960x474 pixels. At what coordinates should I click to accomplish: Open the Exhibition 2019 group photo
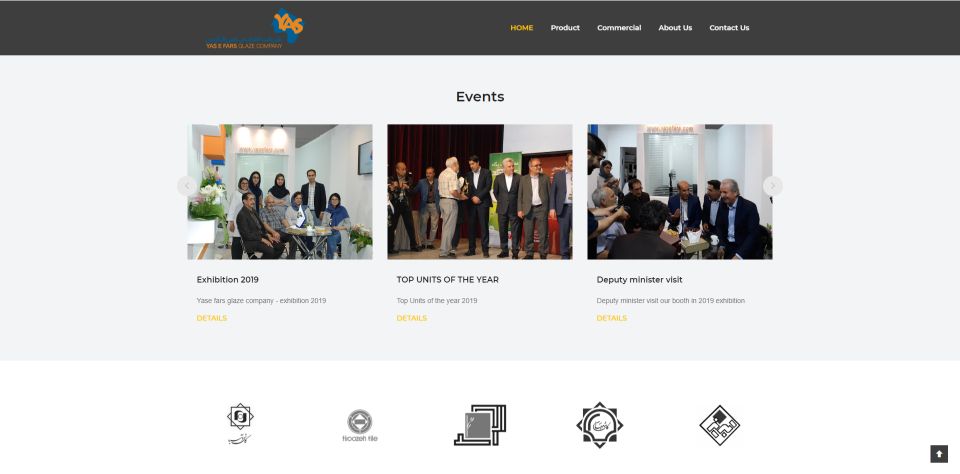[x=280, y=192]
